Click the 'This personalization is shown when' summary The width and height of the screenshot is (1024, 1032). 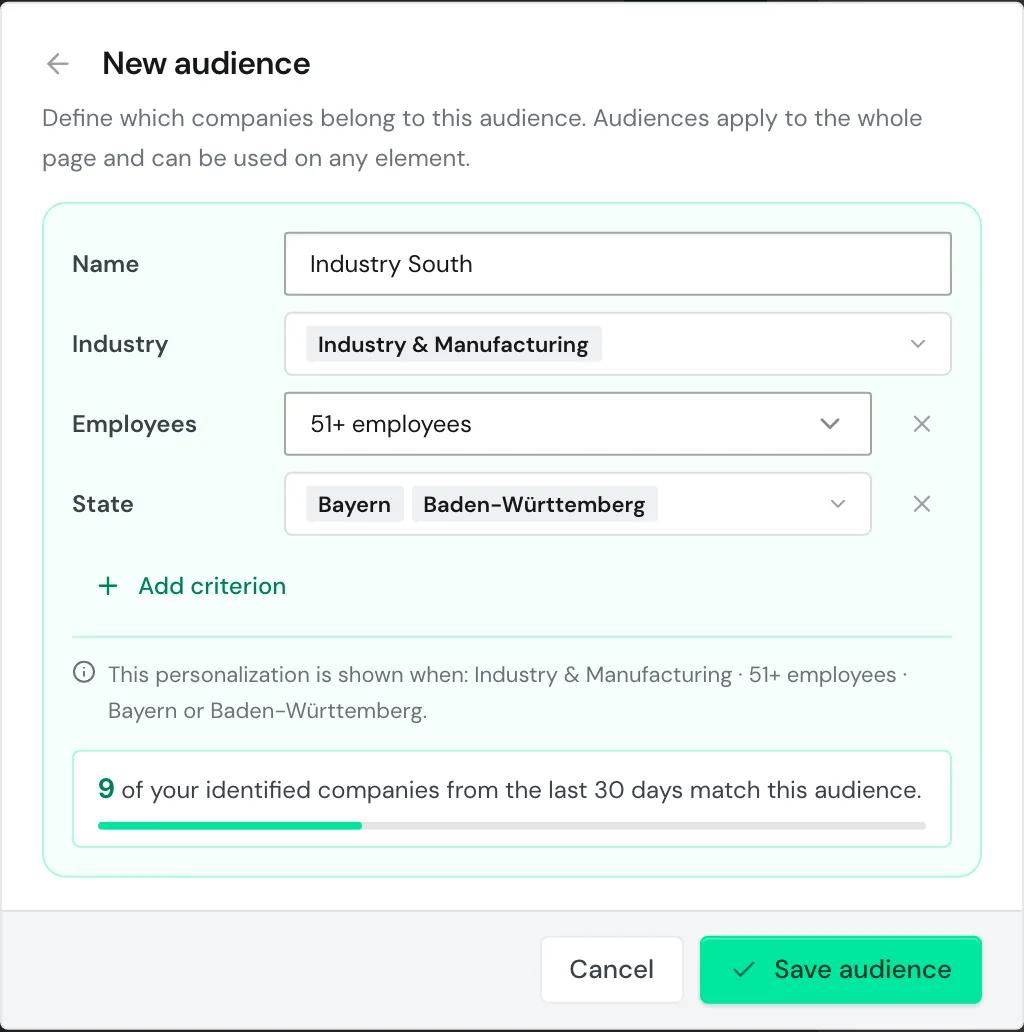coord(507,692)
